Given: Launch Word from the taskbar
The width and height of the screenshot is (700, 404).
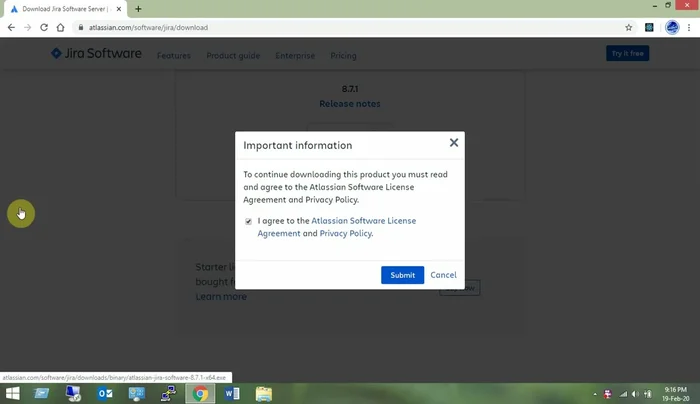Looking at the screenshot, I should pos(232,393).
